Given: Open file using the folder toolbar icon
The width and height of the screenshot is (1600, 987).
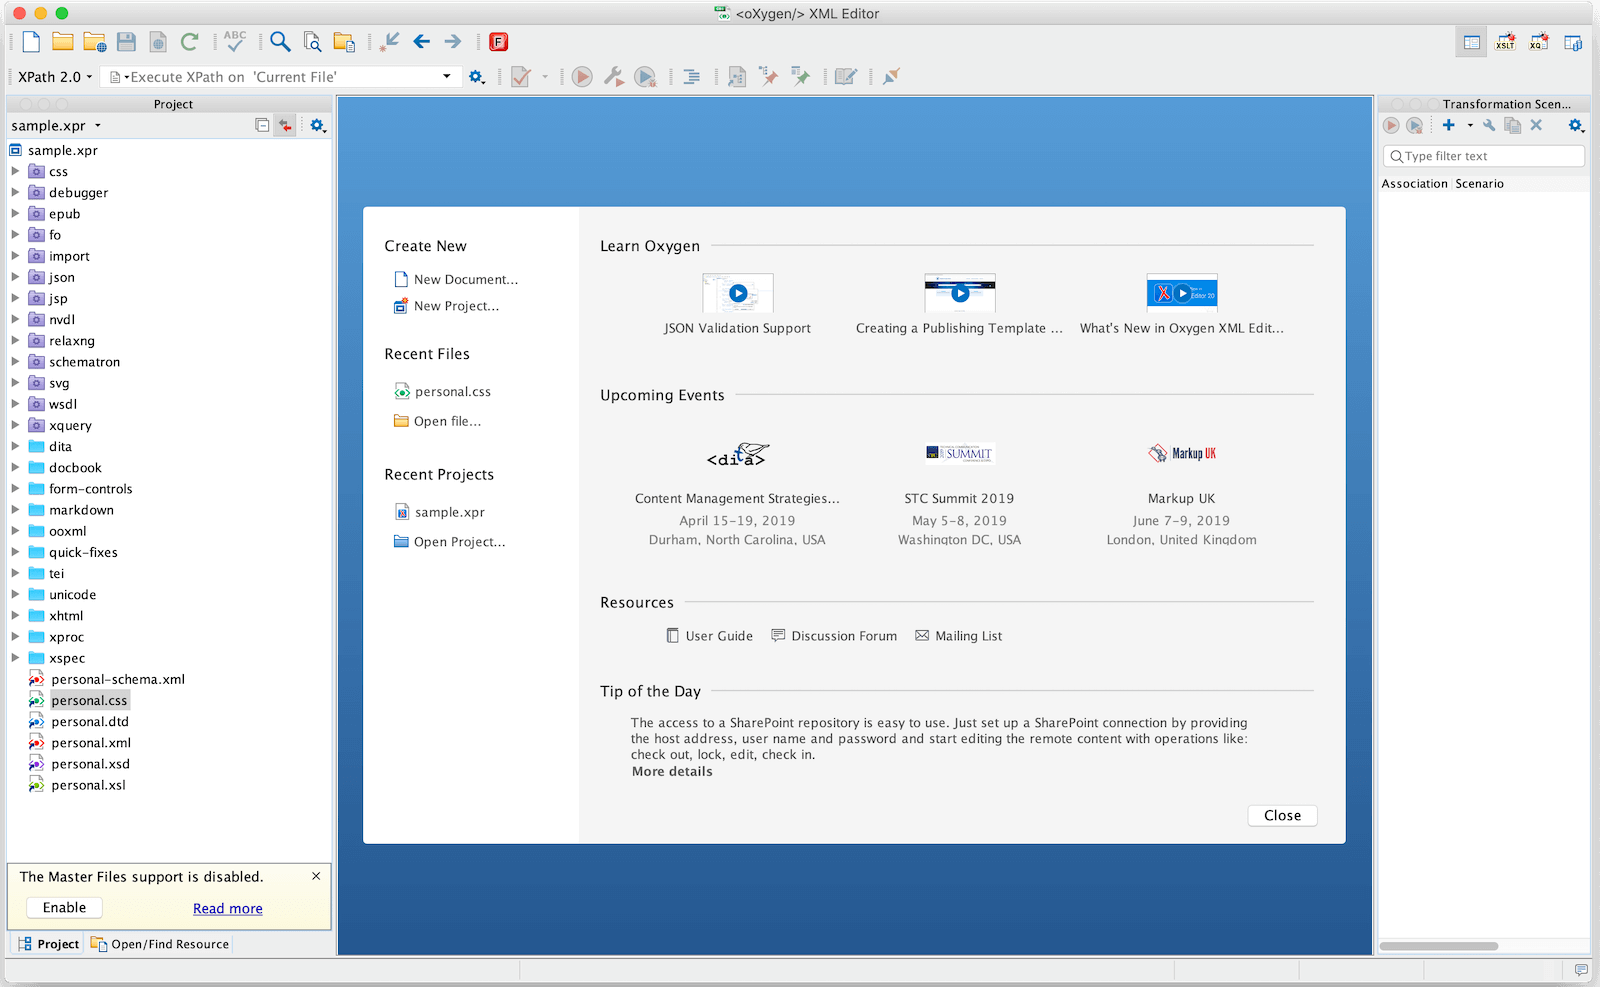Looking at the screenshot, I should pos(63,42).
